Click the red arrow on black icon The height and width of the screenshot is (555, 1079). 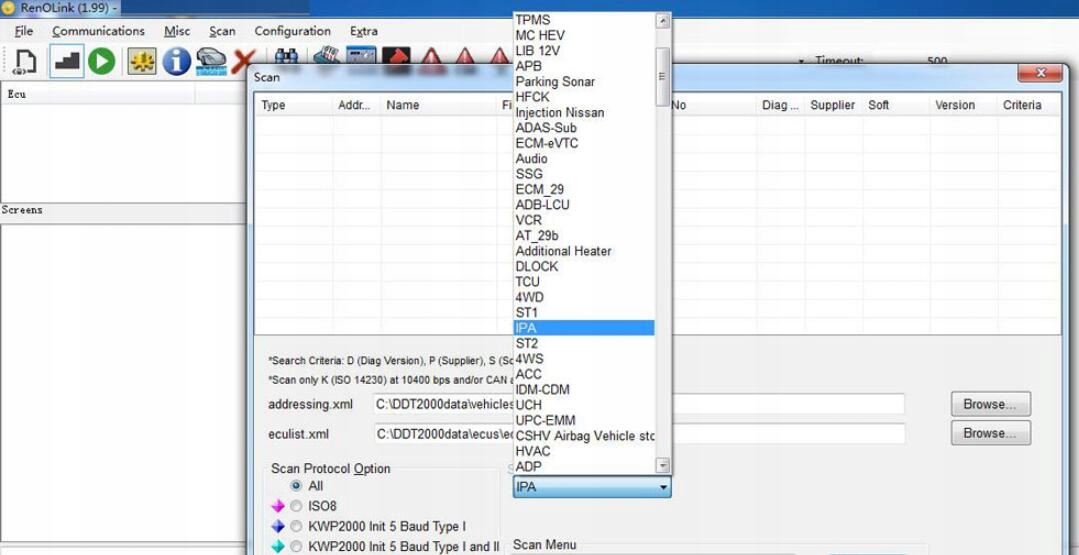click(396, 56)
